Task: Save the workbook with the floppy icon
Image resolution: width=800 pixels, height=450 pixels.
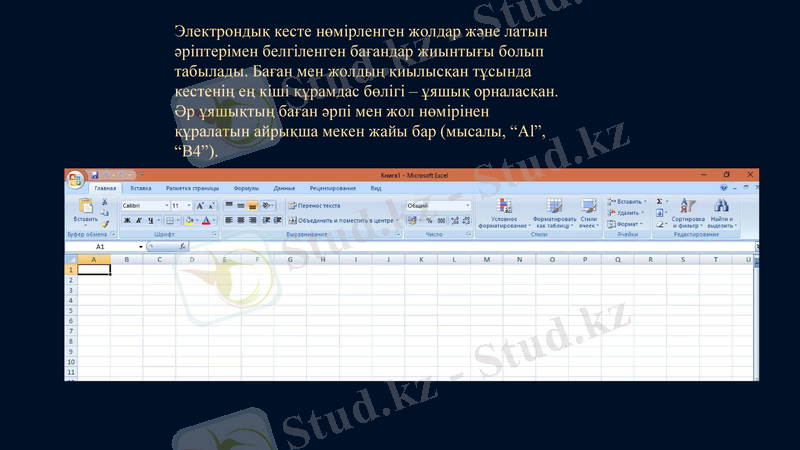Action: pos(94,175)
